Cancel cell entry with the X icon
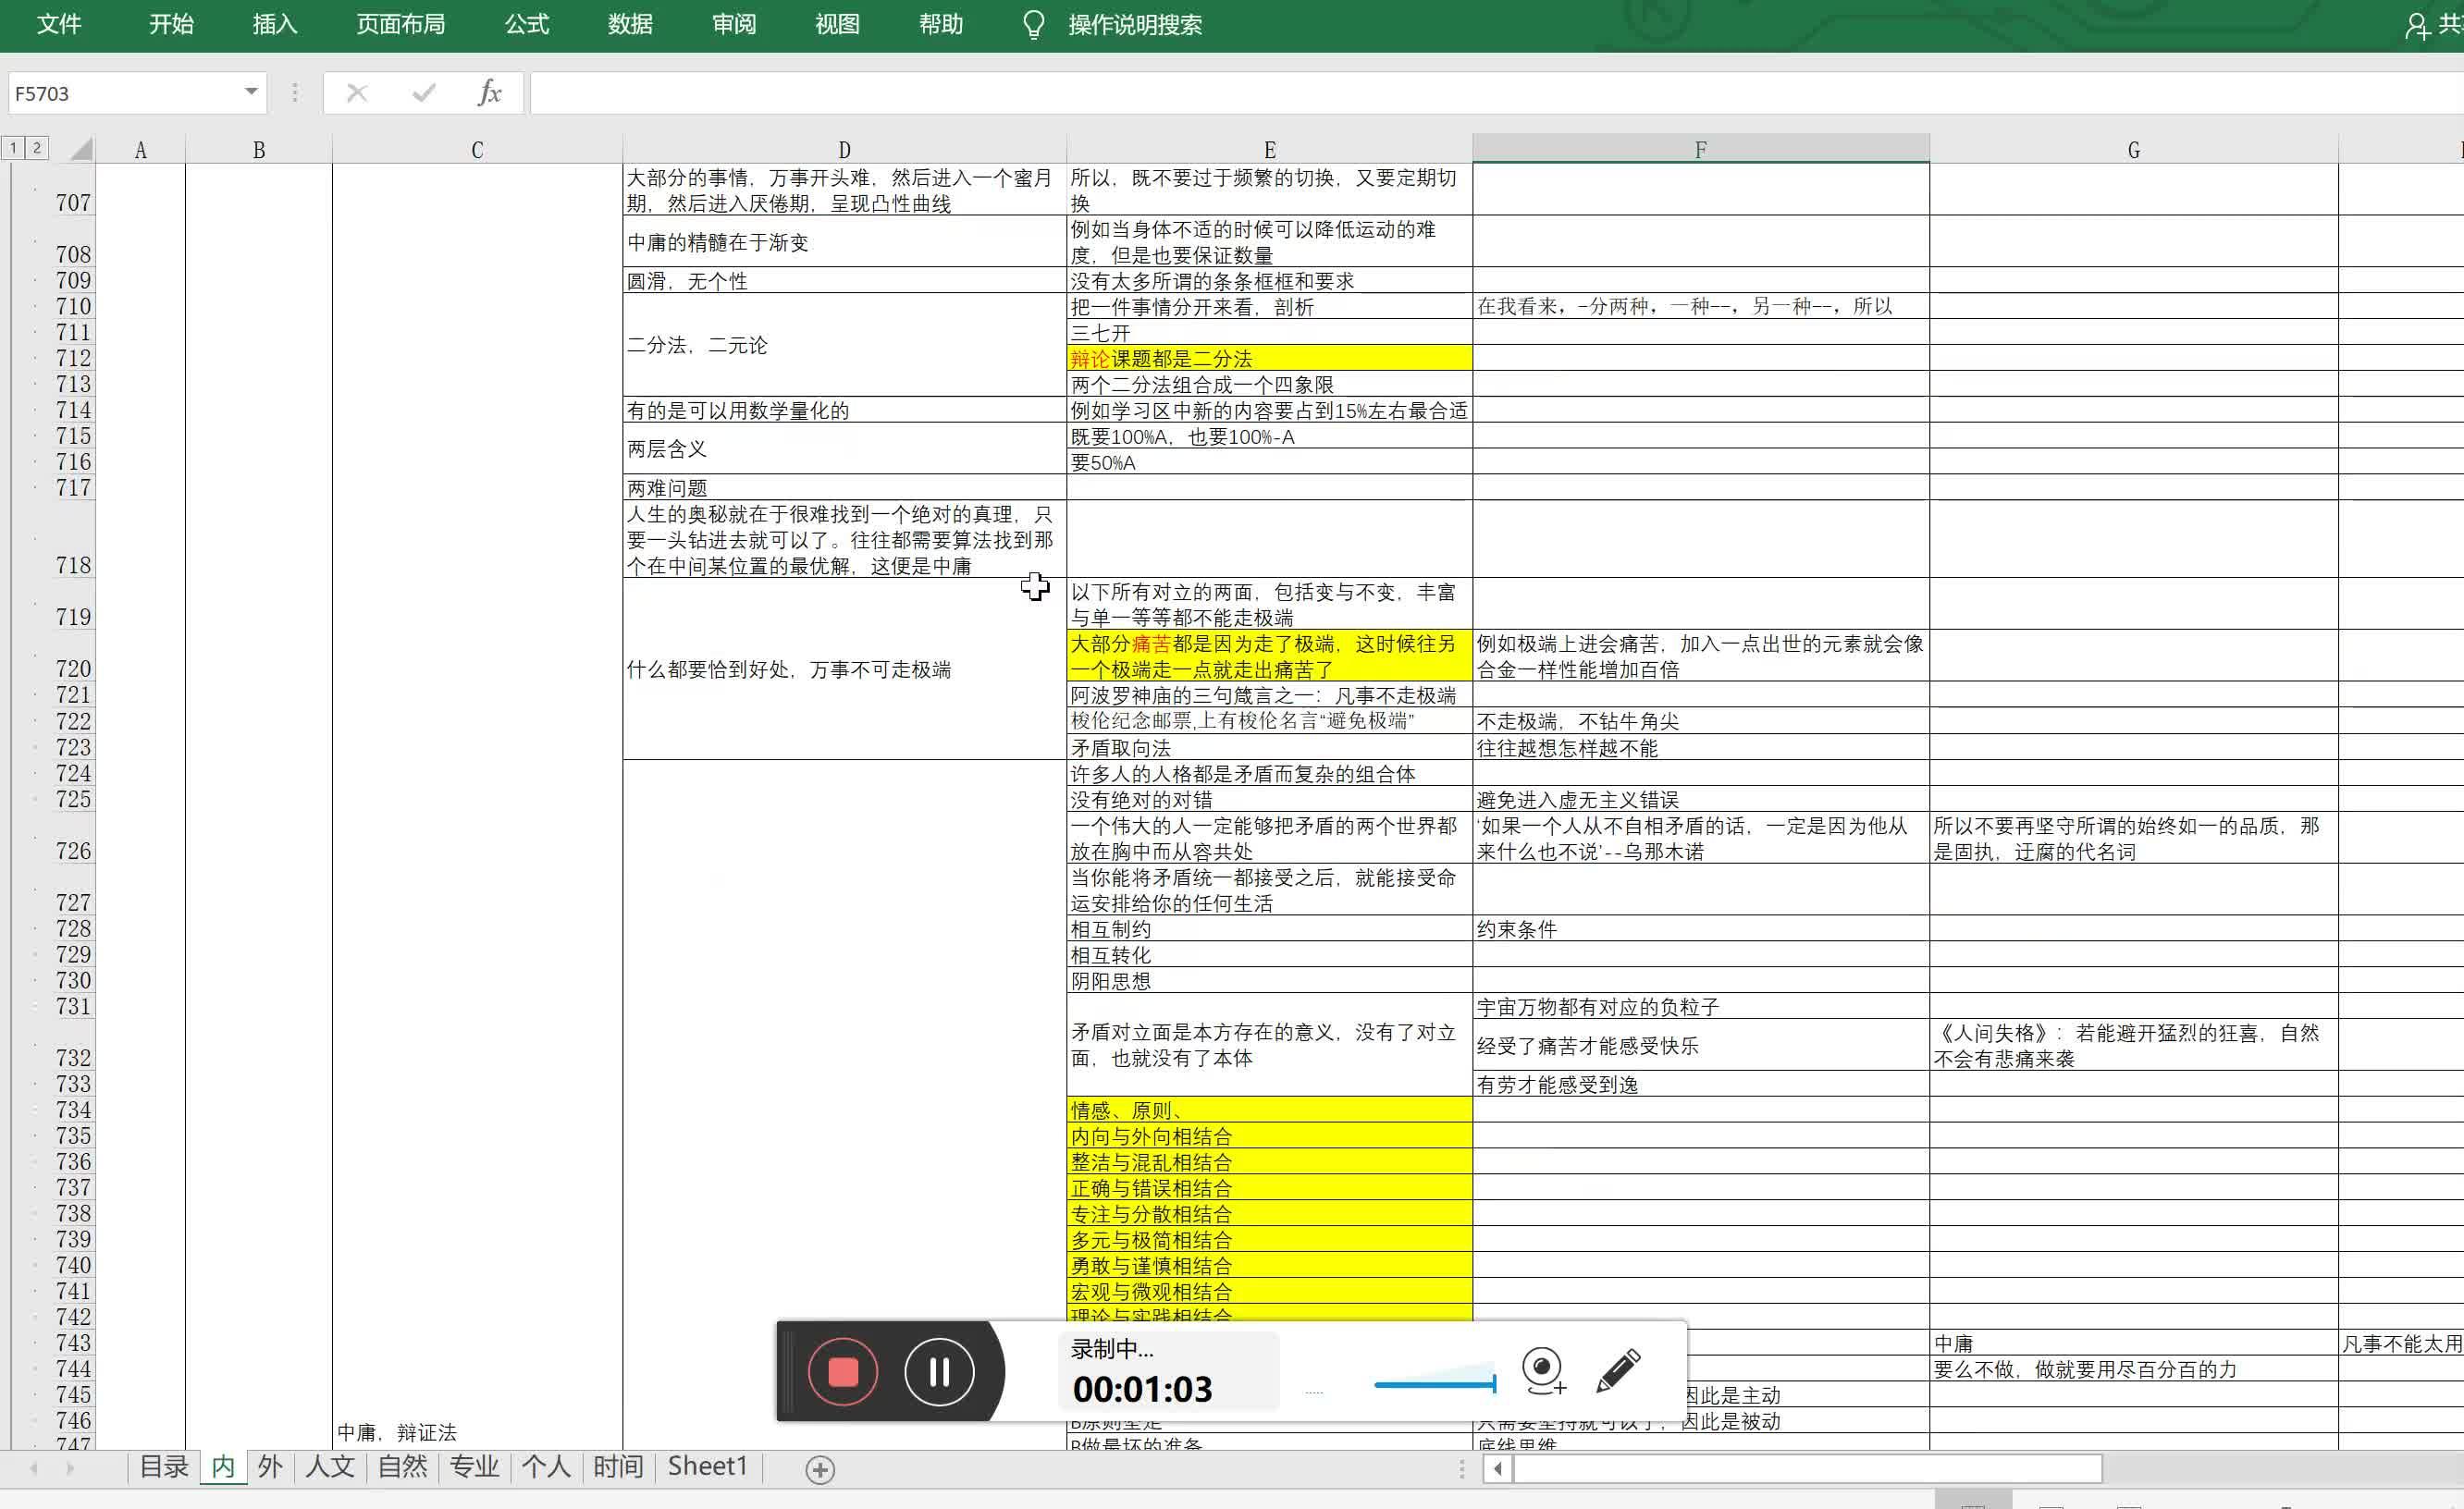This screenshot has height=1509, width=2464. (x=356, y=92)
